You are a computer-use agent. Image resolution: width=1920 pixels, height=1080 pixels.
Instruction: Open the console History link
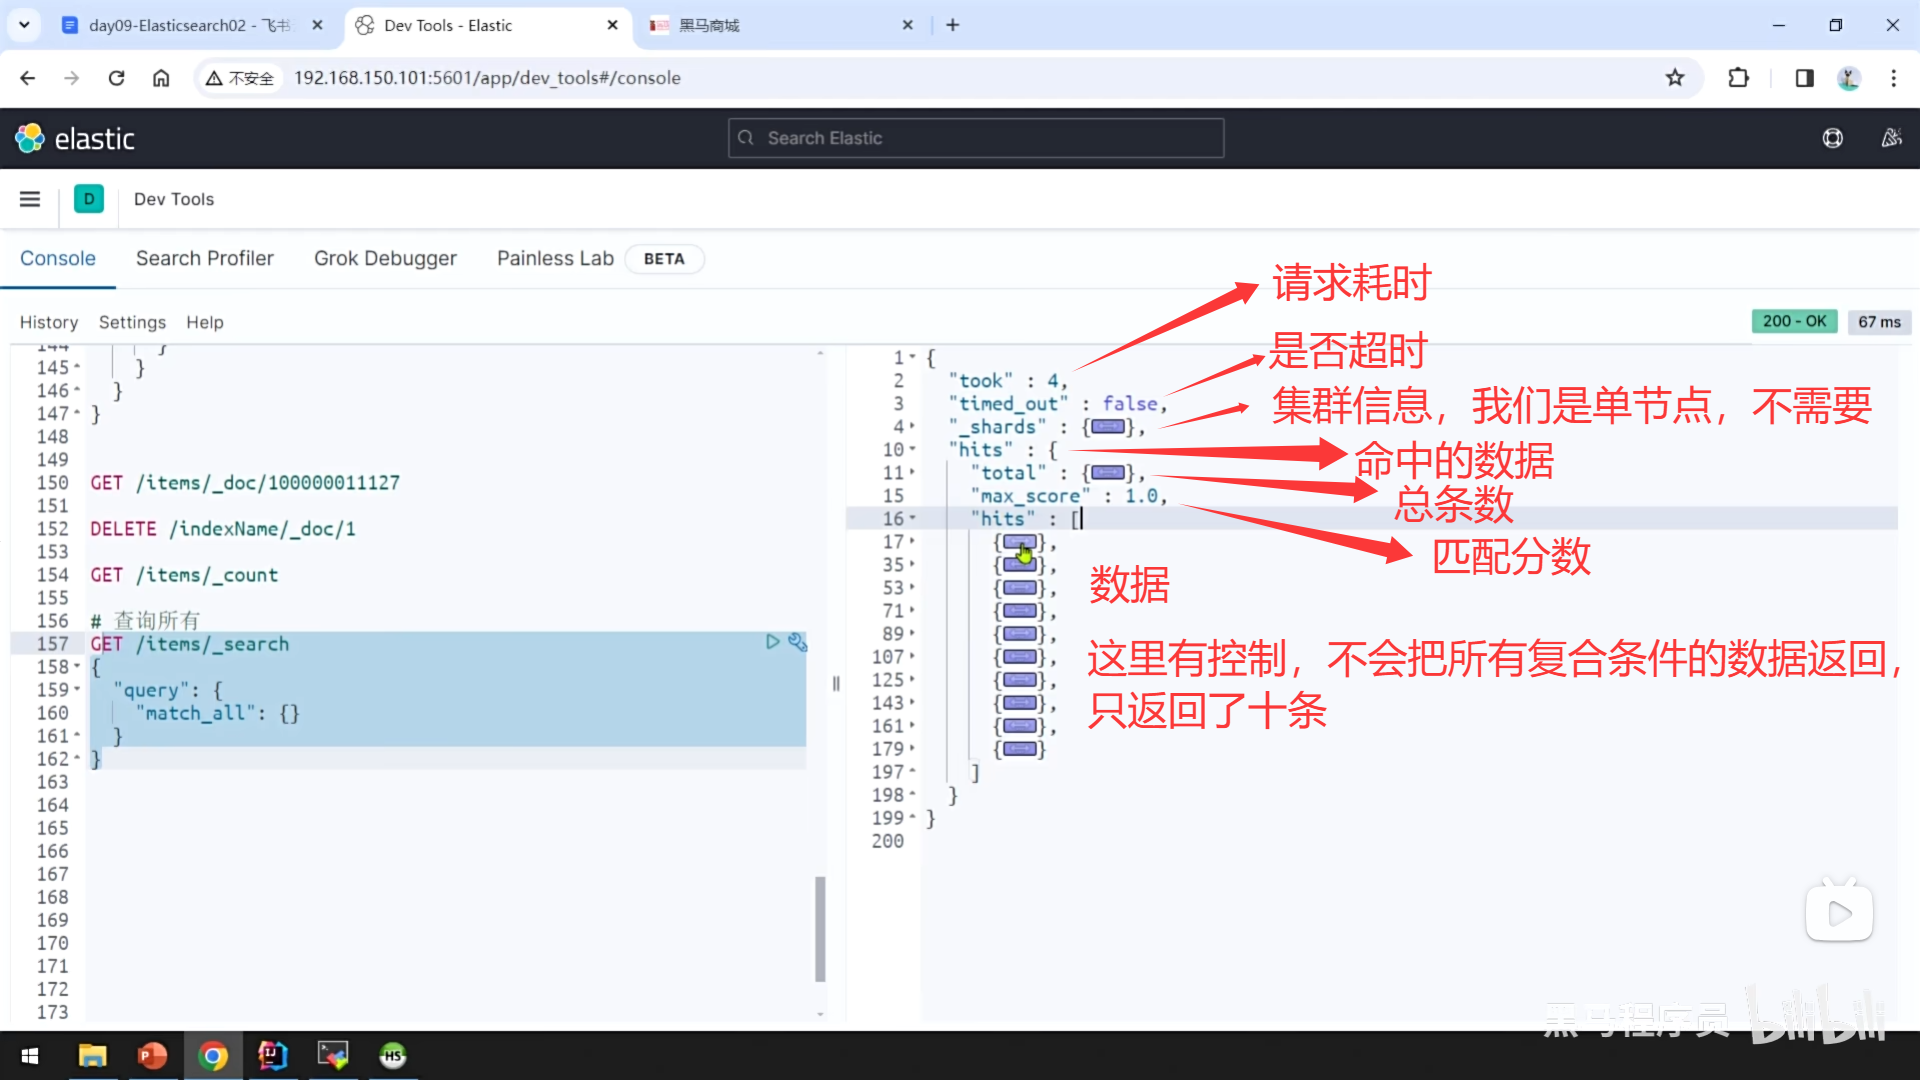pos(48,322)
